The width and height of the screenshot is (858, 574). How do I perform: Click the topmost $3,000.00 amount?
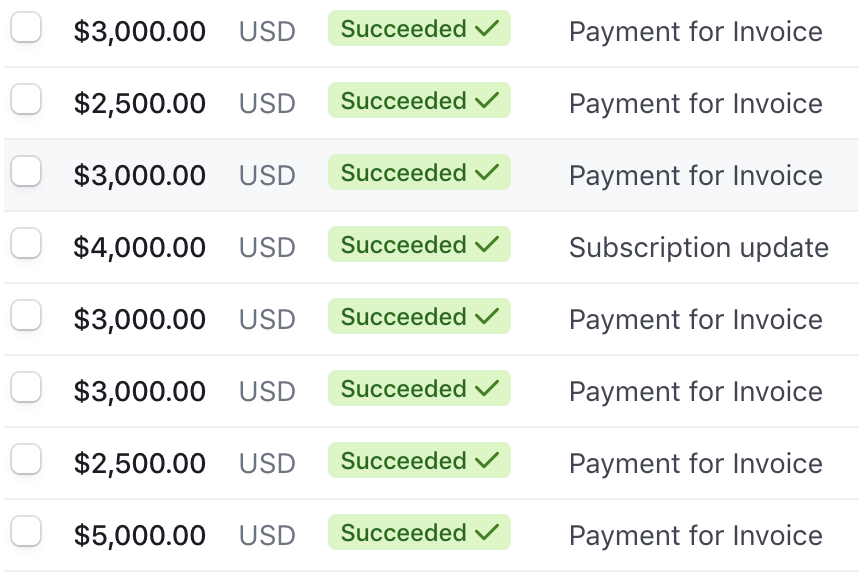(x=140, y=31)
